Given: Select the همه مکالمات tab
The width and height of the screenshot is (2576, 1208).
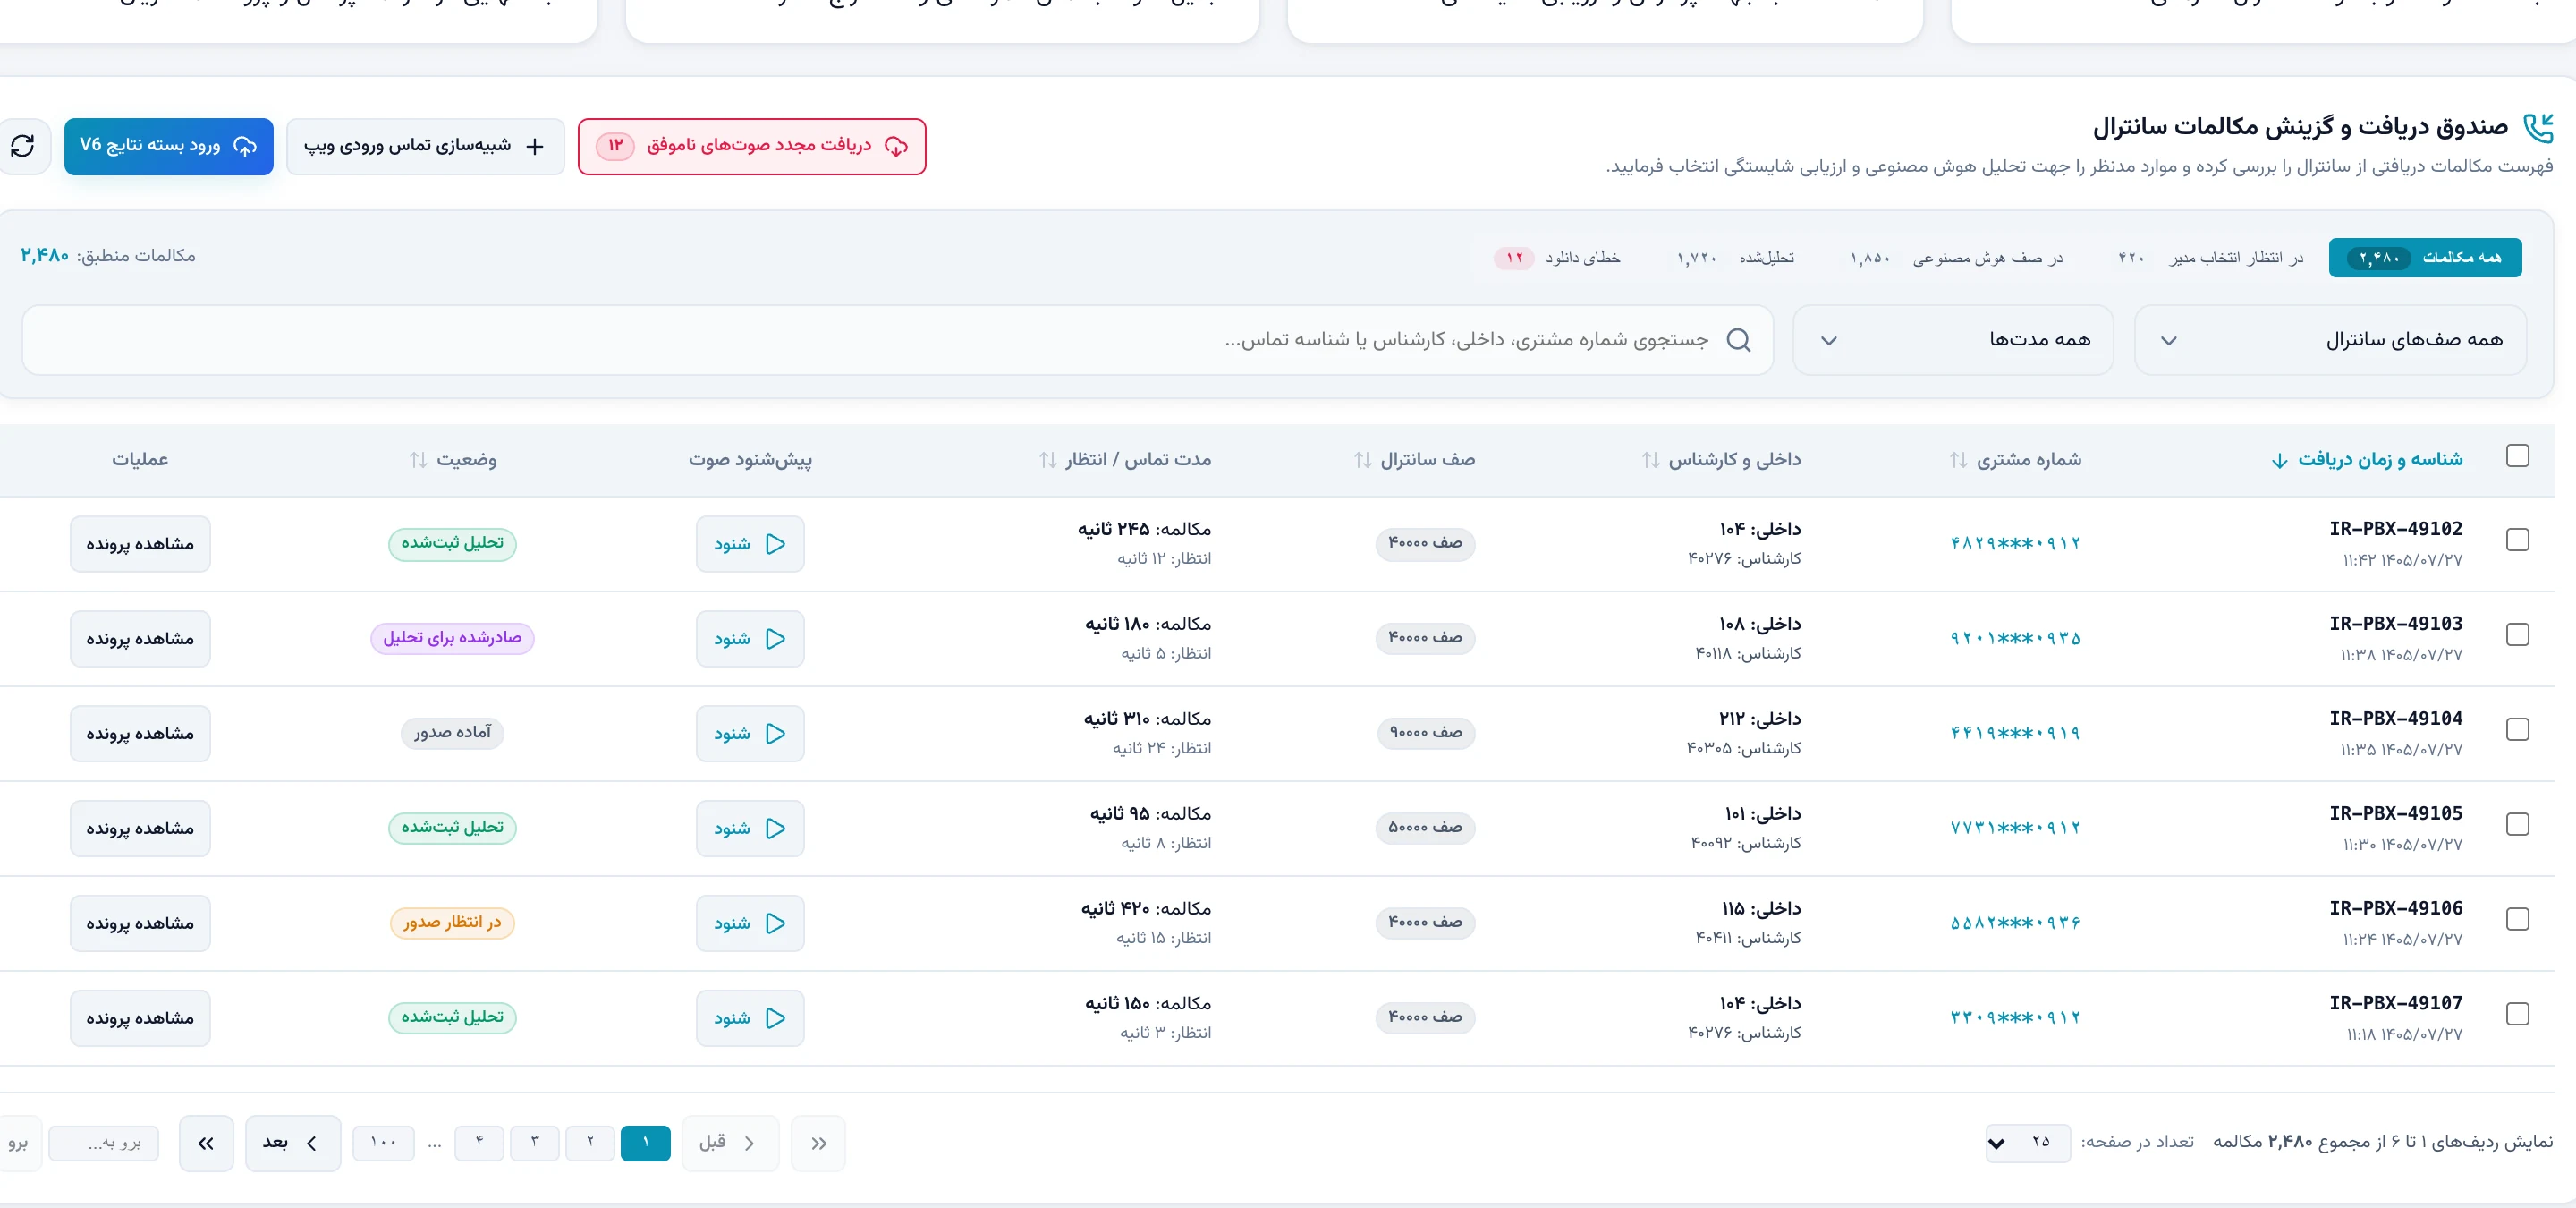Looking at the screenshot, I should click(2425, 258).
